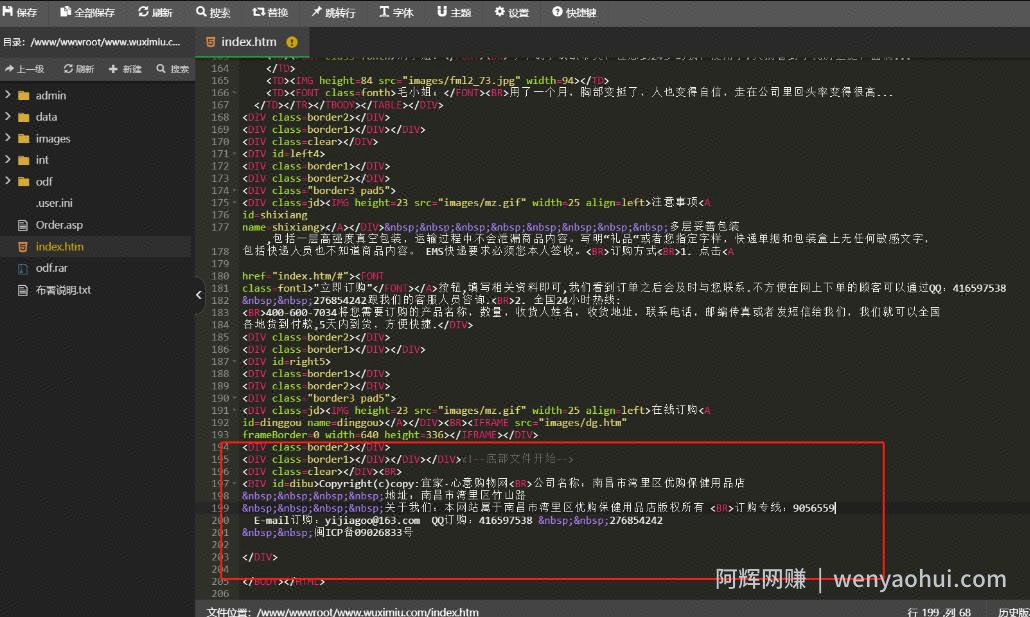
Task: Open the 设置 settings gear
Action: [512, 12]
